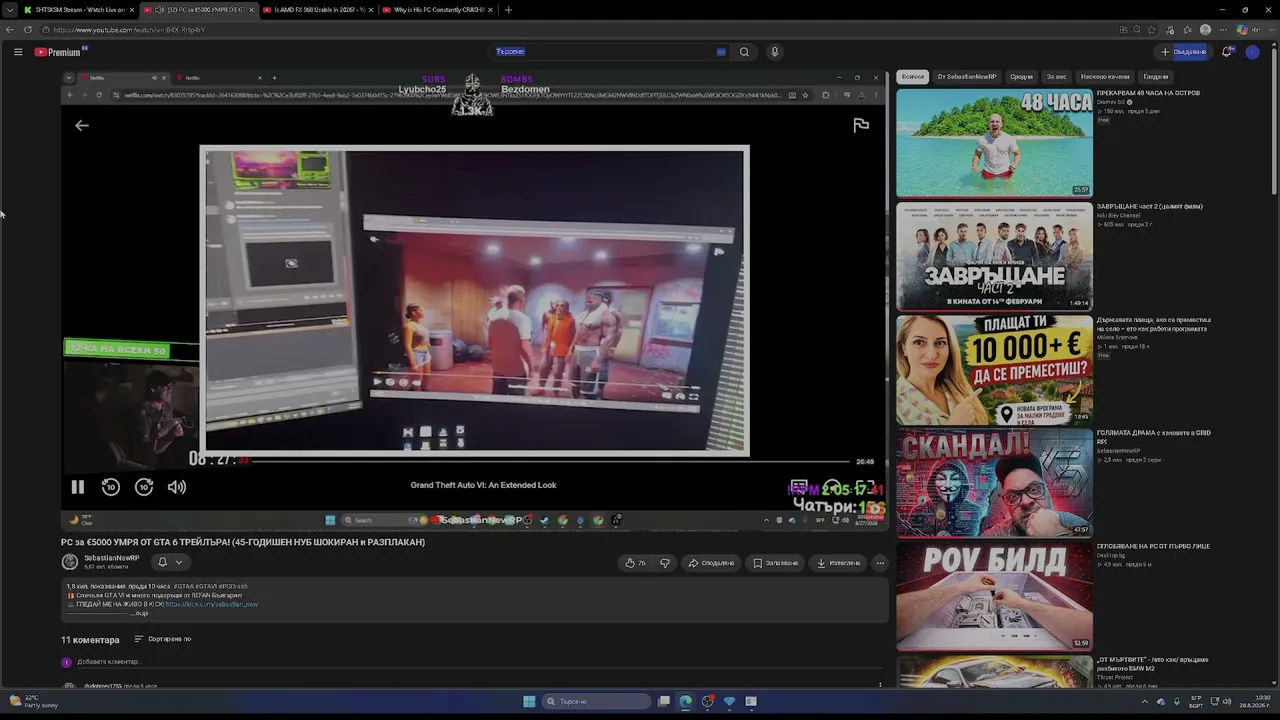
Task: Open the weather widget showing 22°C
Action: point(33,701)
